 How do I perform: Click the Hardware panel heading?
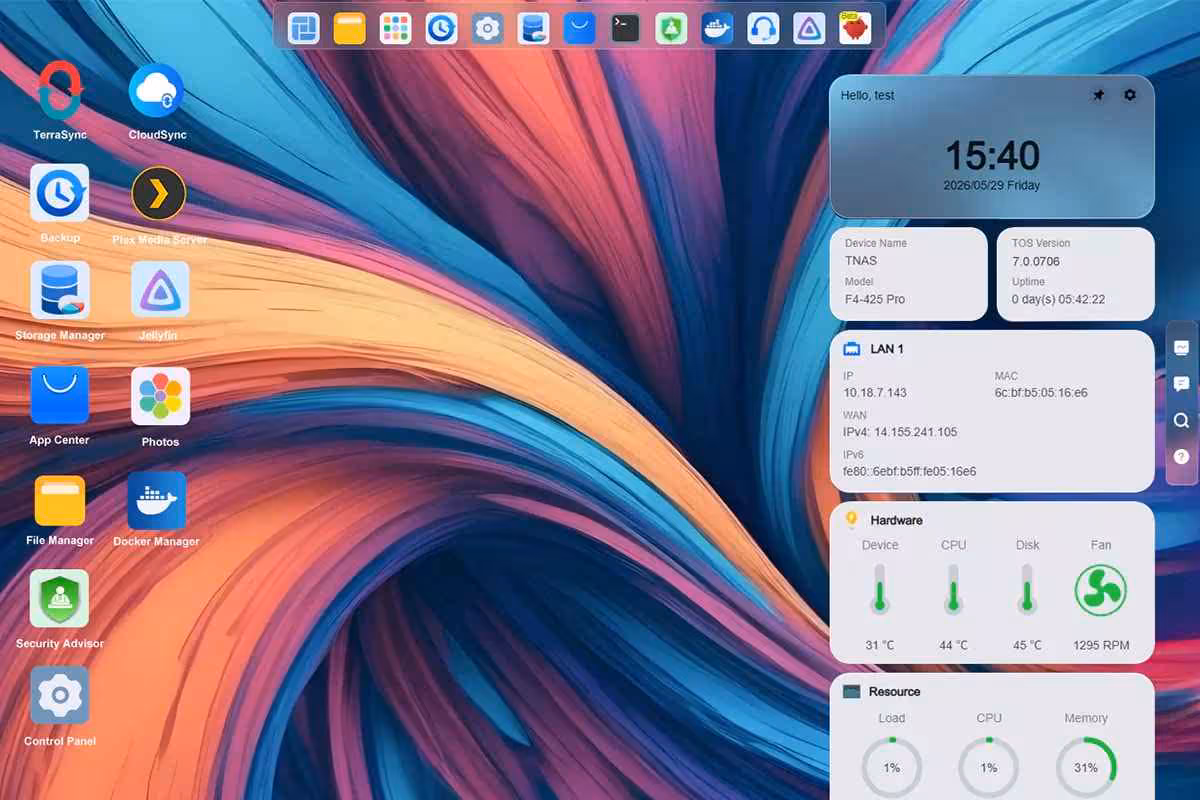(x=896, y=520)
